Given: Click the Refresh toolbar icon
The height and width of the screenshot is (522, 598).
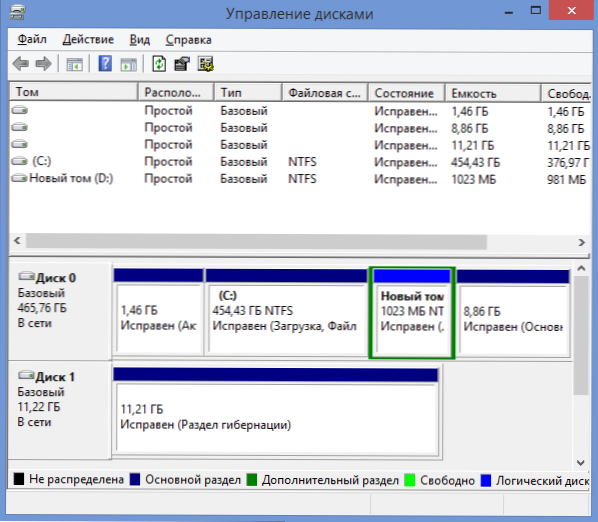Looking at the screenshot, I should click(159, 63).
